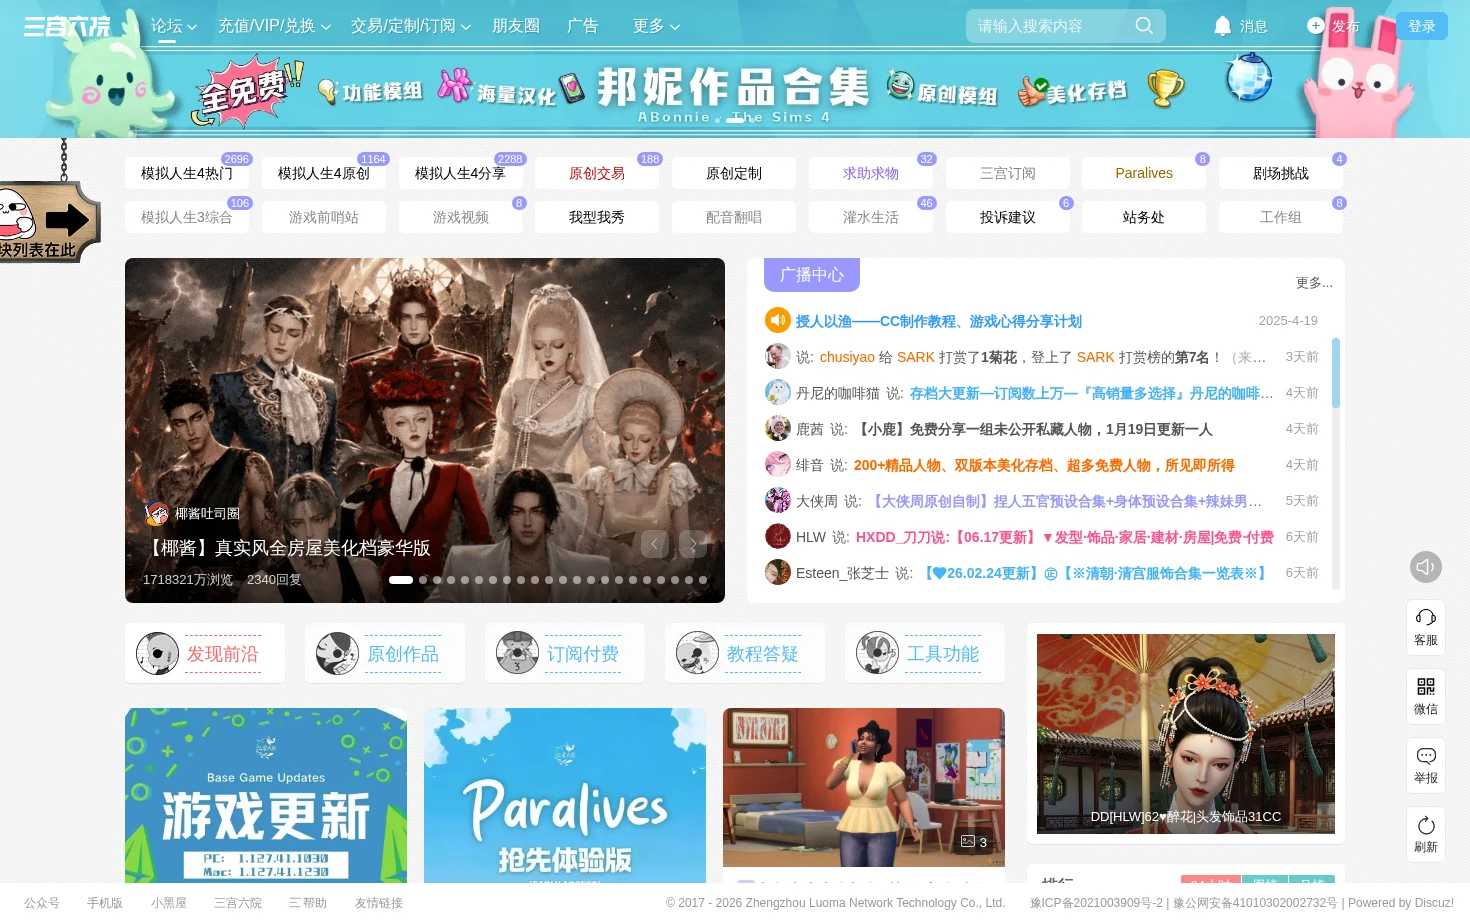Click the black arrow signboard icon

pos(67,219)
